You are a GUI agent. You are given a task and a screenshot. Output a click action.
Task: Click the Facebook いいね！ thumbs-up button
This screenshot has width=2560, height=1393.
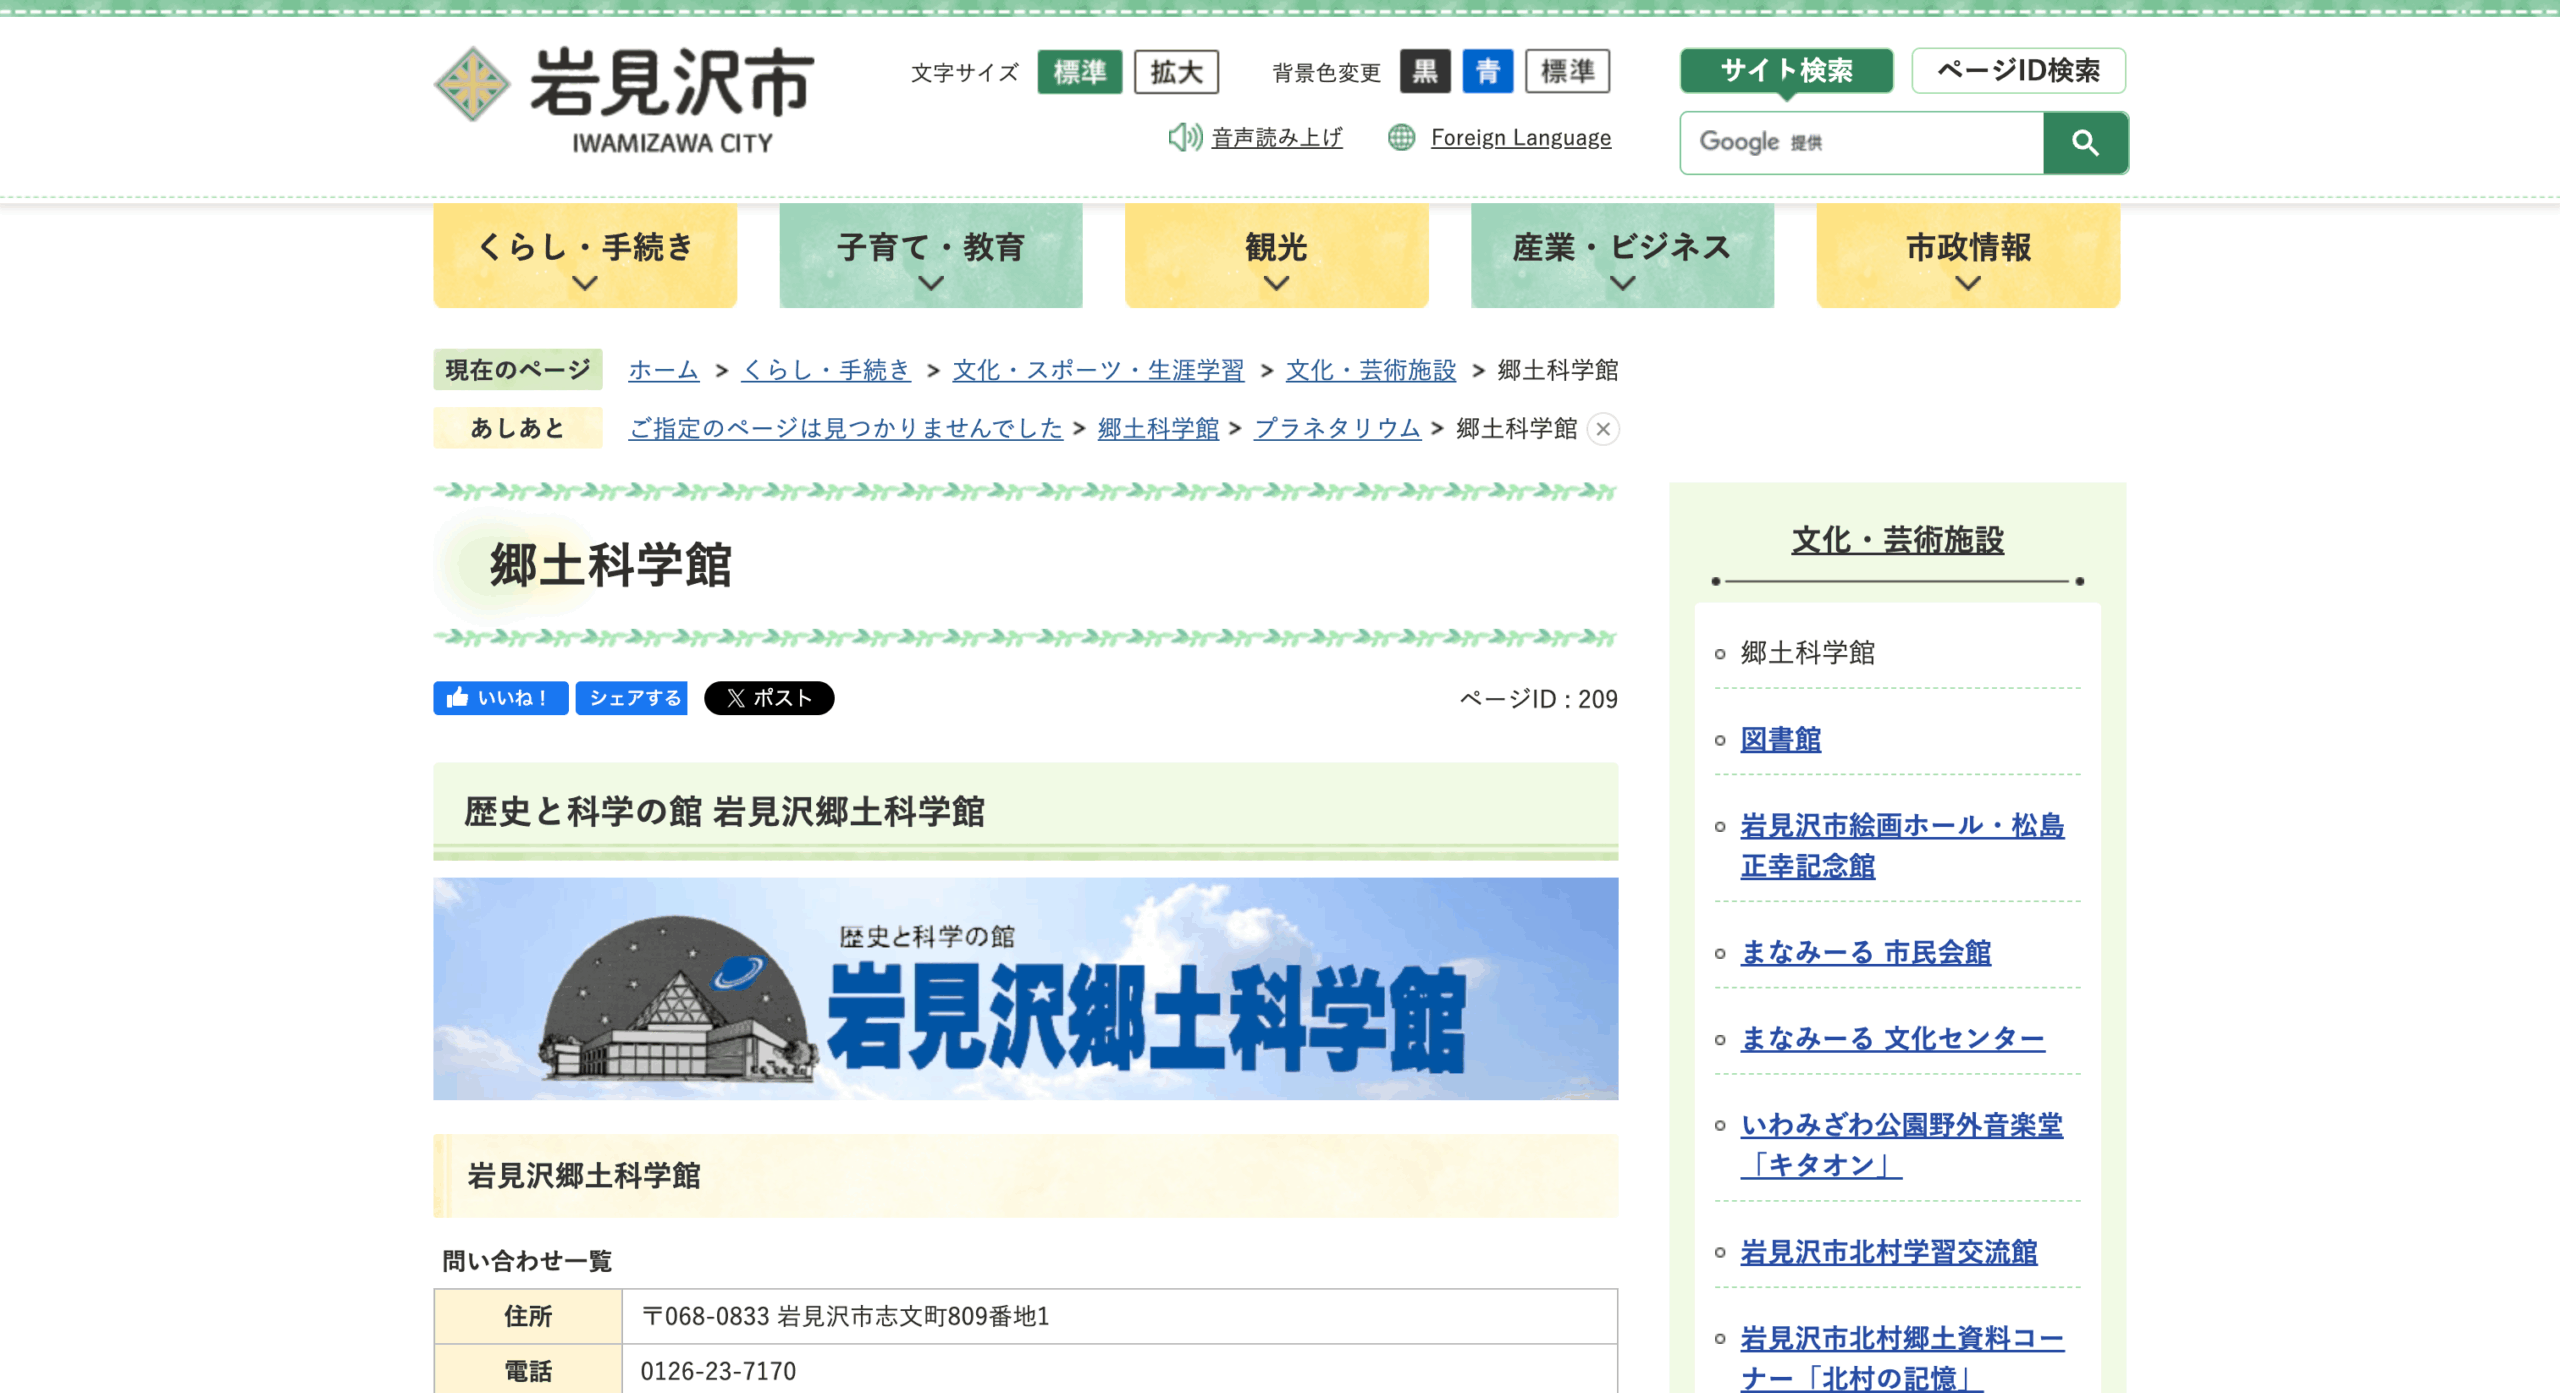[500, 698]
